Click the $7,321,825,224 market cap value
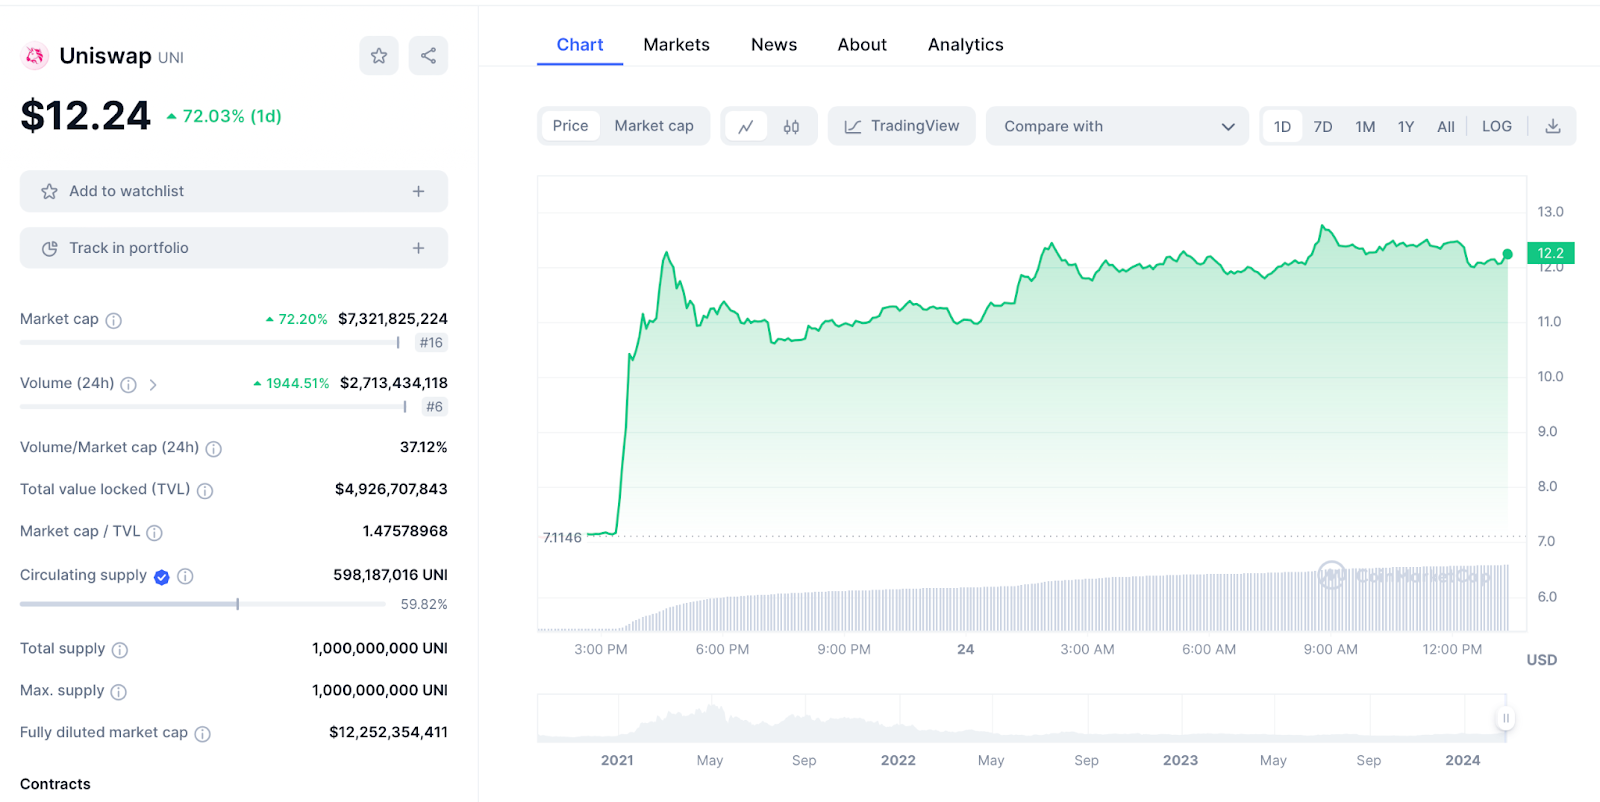1600x802 pixels. point(393,319)
